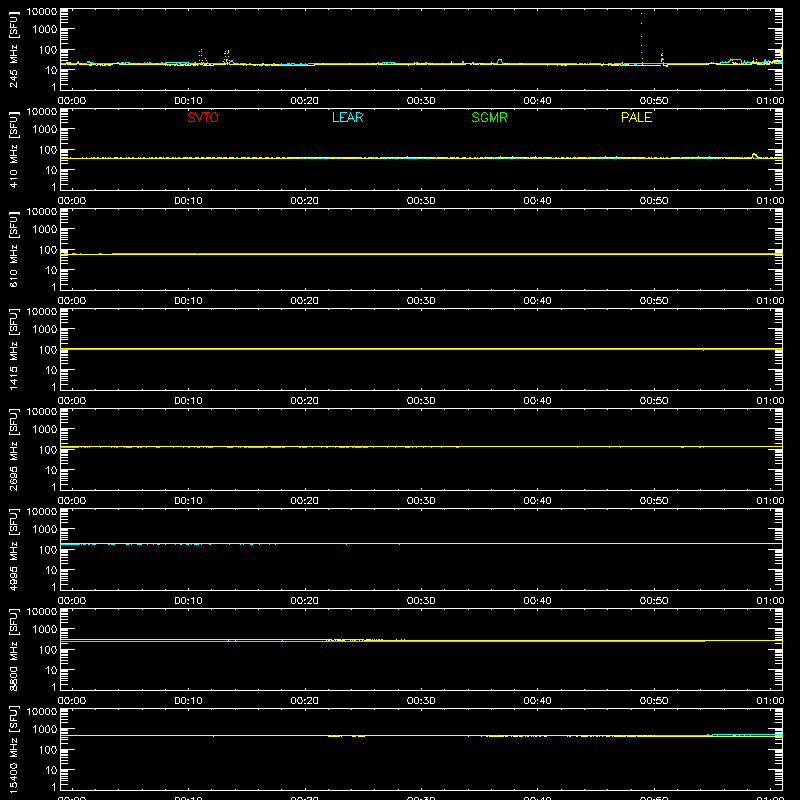Click the 00:00 time label under 8800 MHz plot

(72, 701)
